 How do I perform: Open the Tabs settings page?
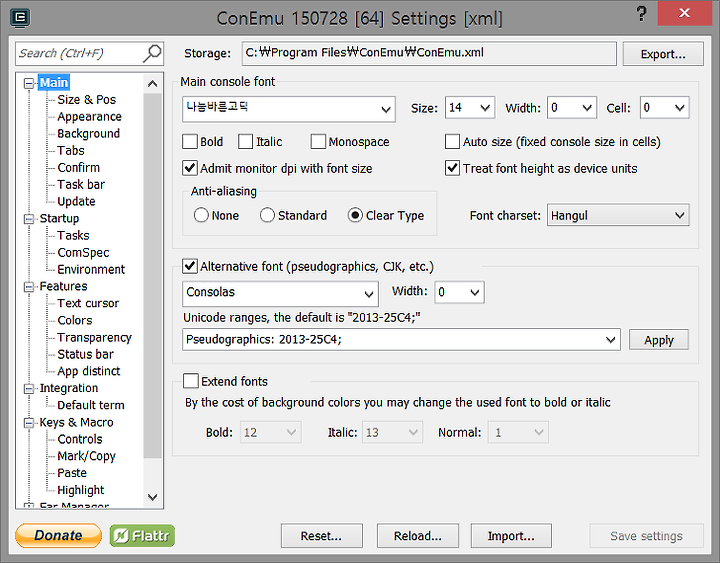pyautogui.click(x=71, y=151)
